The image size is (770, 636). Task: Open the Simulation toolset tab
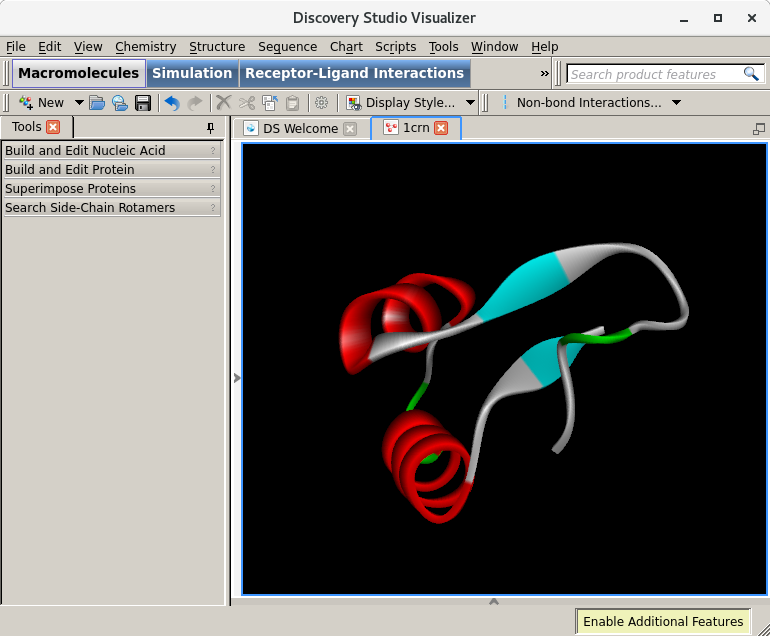192,73
